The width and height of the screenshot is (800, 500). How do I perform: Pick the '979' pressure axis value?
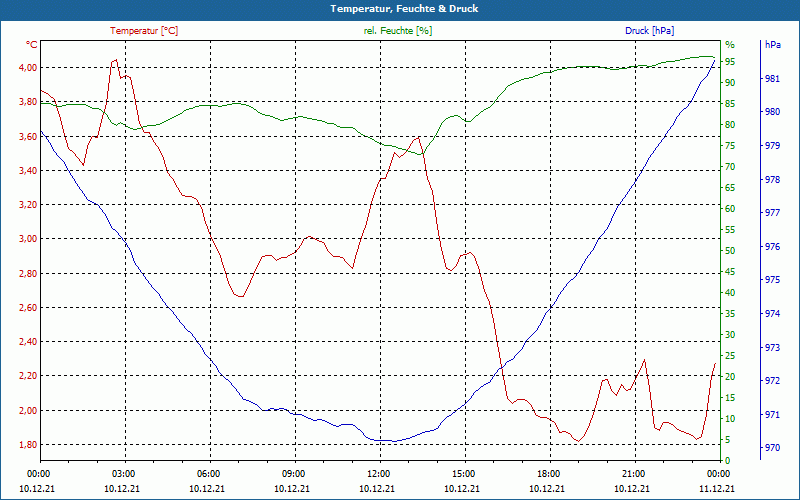click(x=772, y=146)
